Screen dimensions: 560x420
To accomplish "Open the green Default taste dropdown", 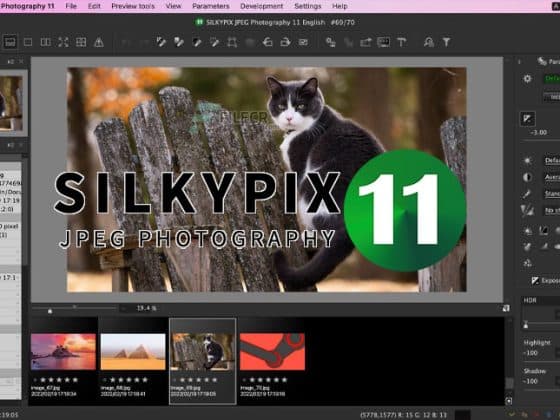I will pos(551,79).
